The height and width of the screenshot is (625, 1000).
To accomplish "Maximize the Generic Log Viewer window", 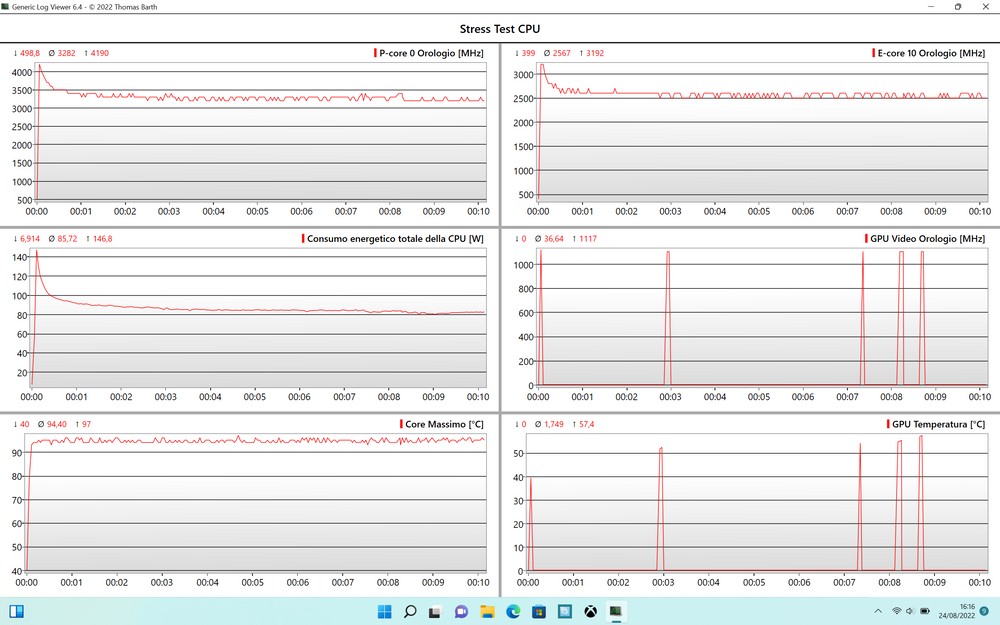I will pos(957,7).
